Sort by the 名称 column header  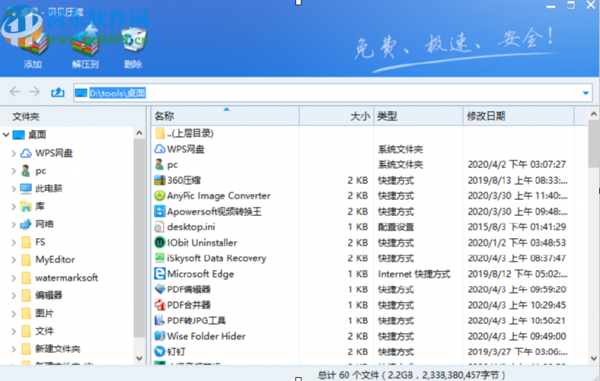(225, 116)
